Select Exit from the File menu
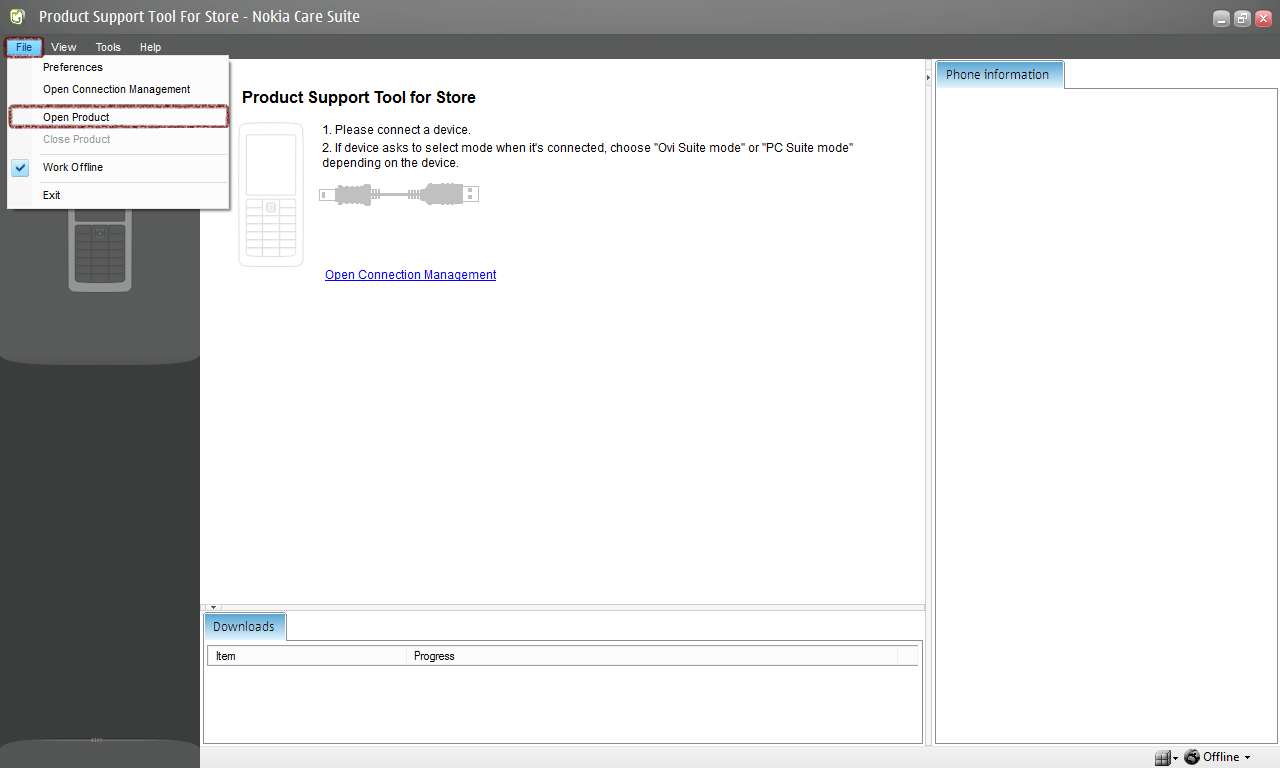This screenshot has height=768, width=1280. click(52, 195)
